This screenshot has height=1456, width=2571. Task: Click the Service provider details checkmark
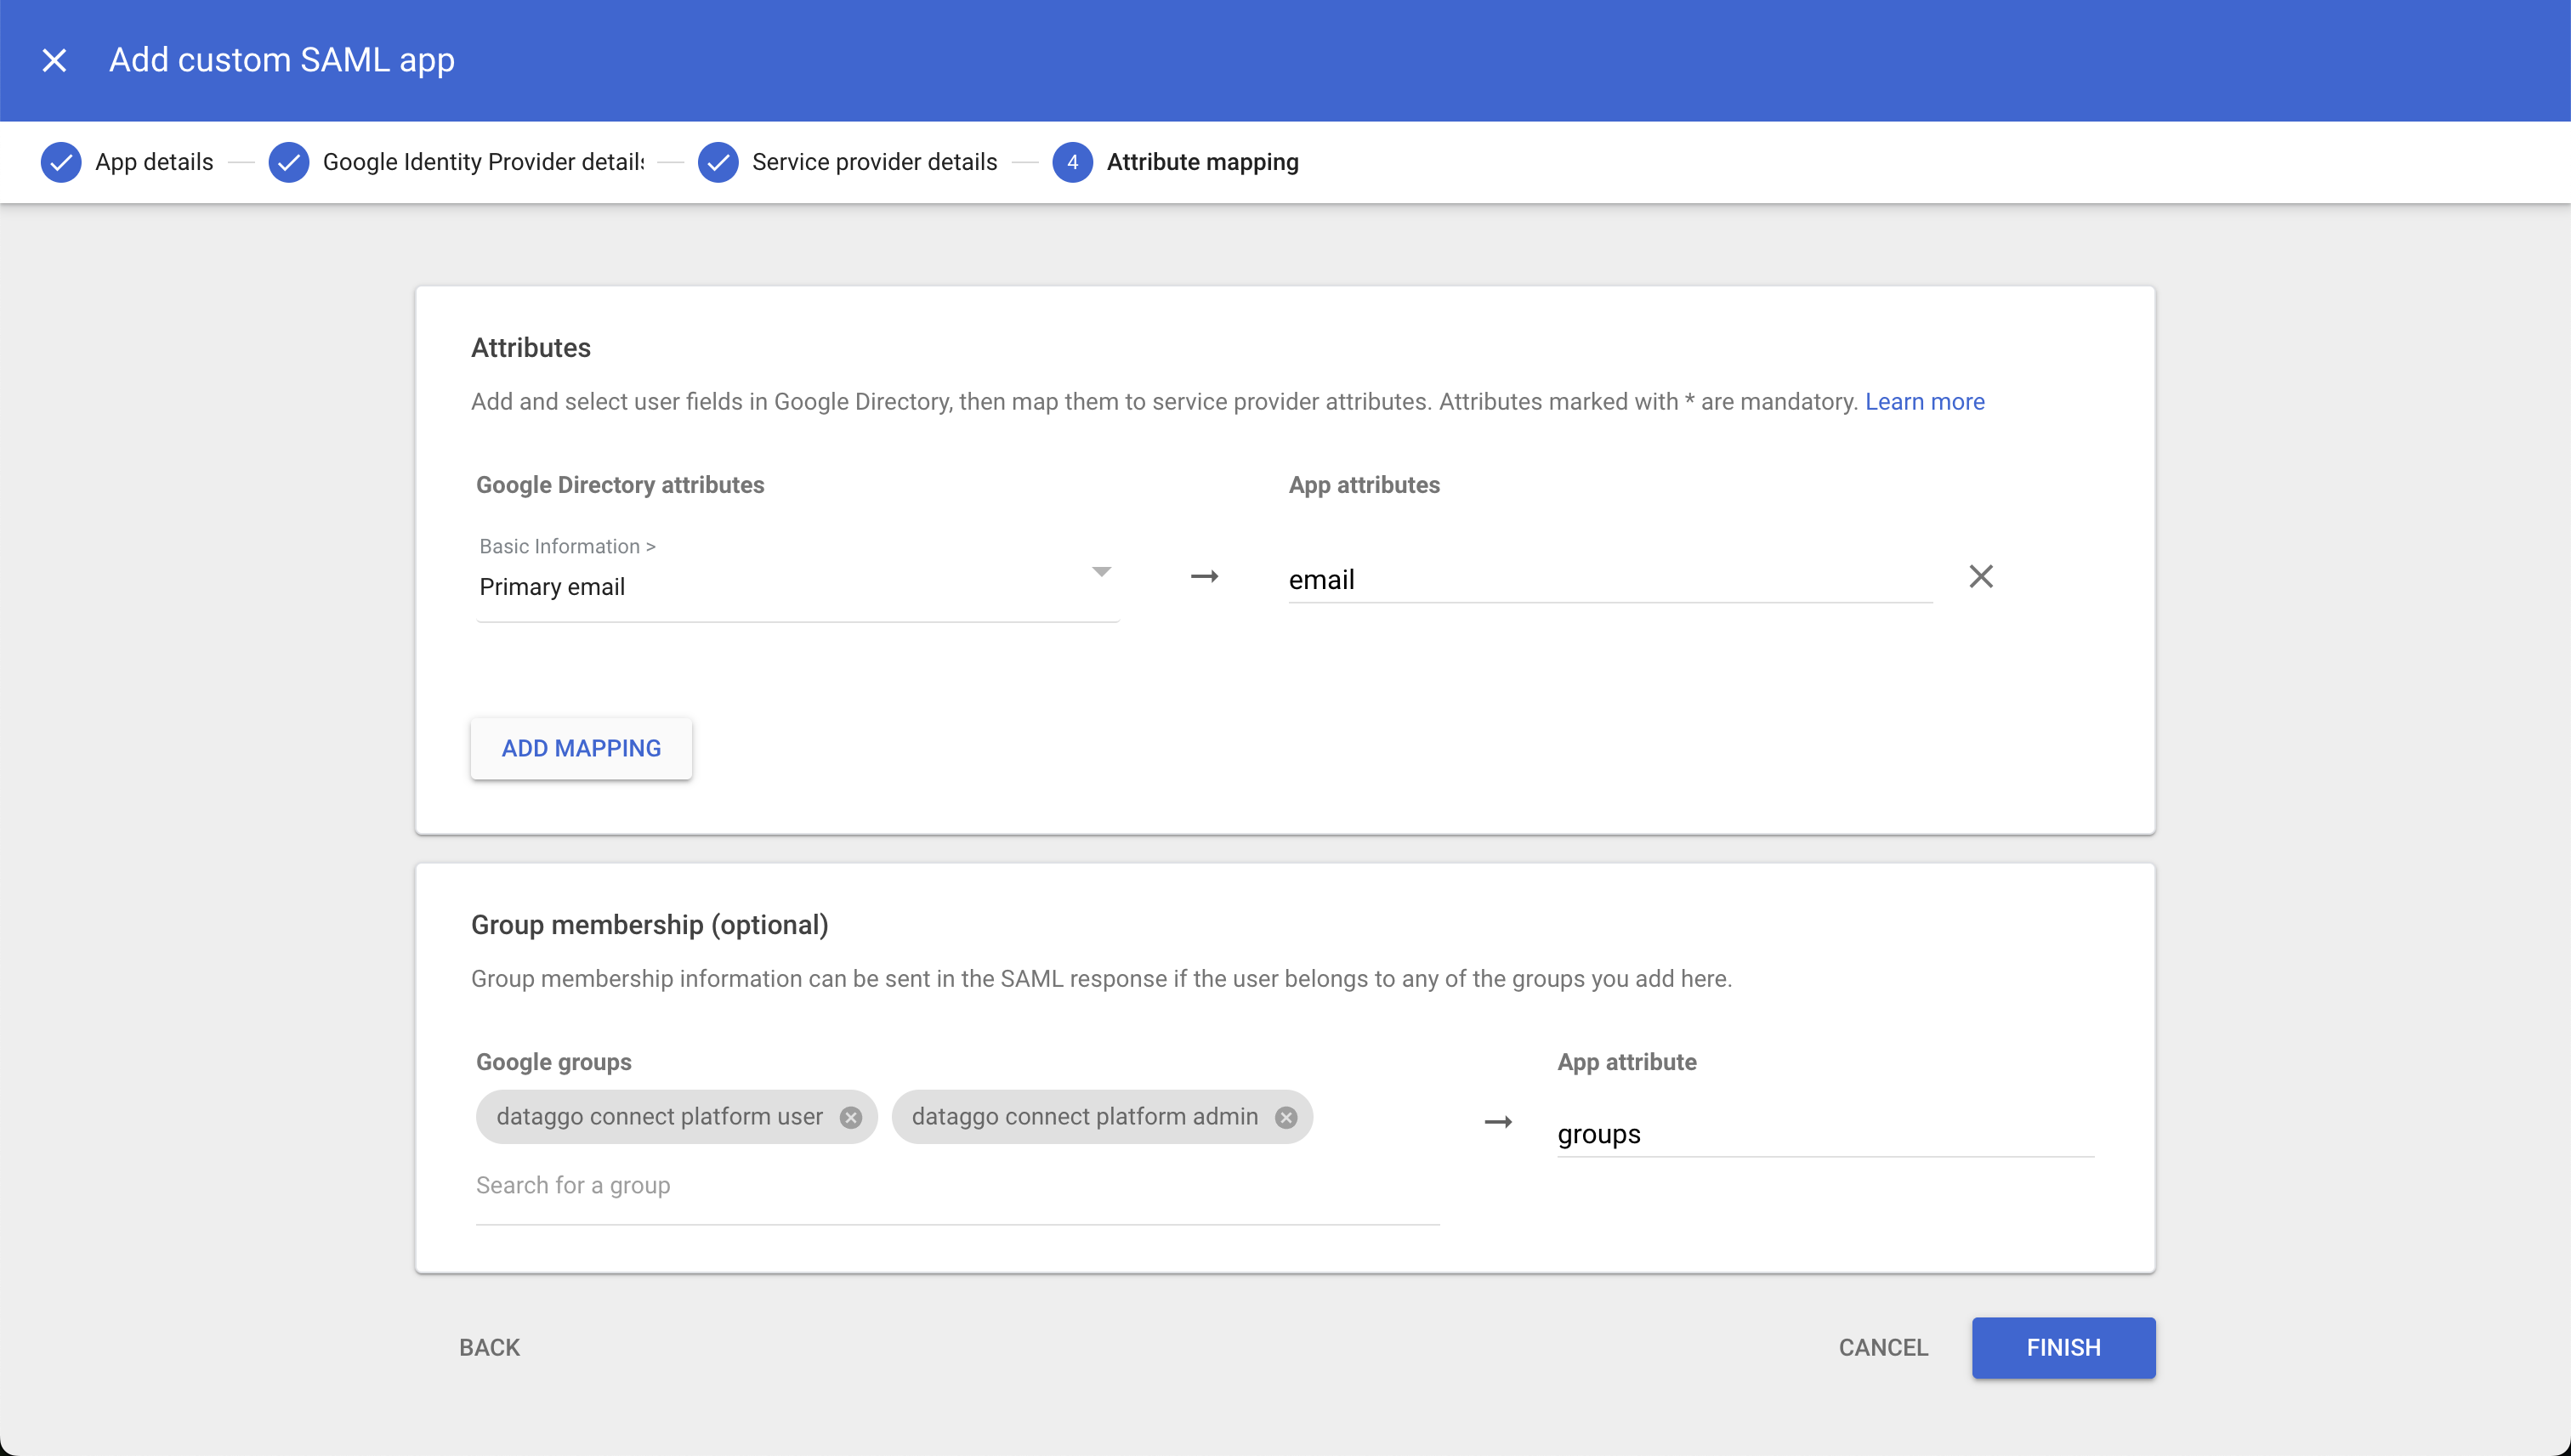click(x=718, y=161)
